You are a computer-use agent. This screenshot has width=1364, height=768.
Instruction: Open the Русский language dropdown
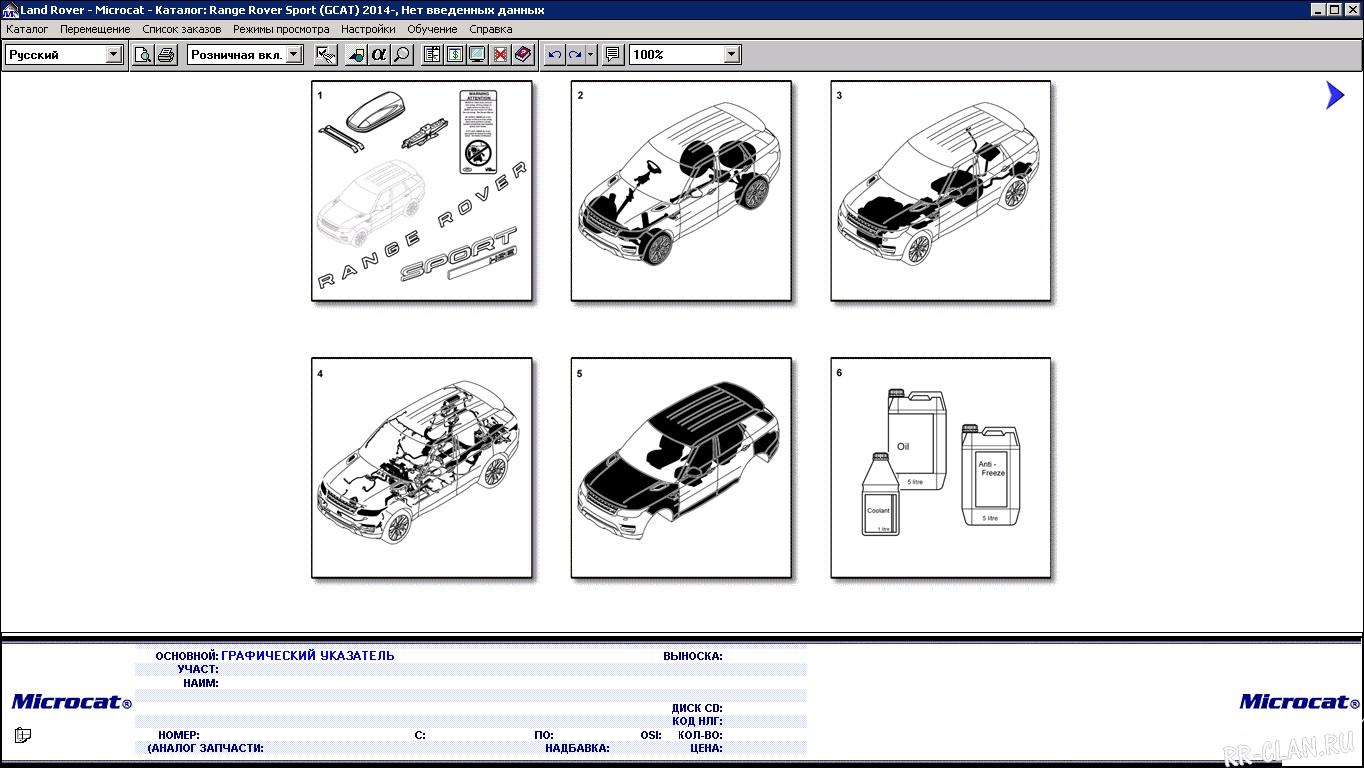tap(114, 55)
